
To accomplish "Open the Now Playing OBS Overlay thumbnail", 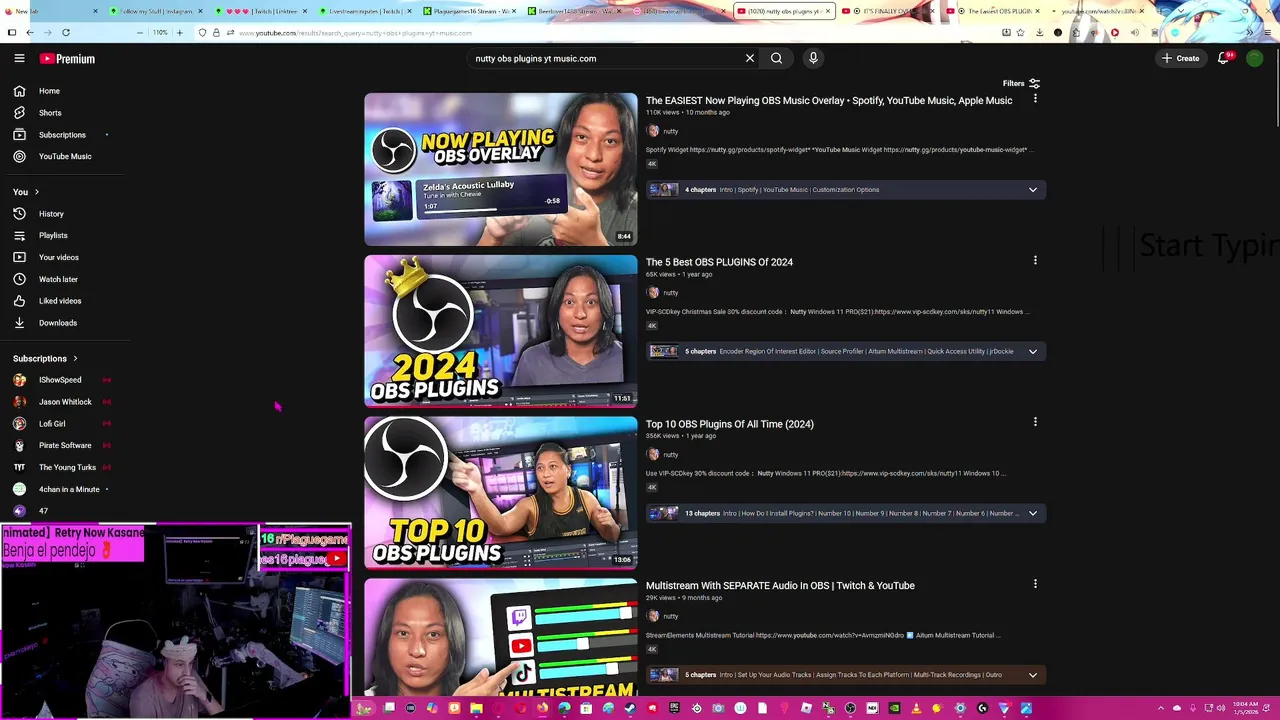I will 500,169.
